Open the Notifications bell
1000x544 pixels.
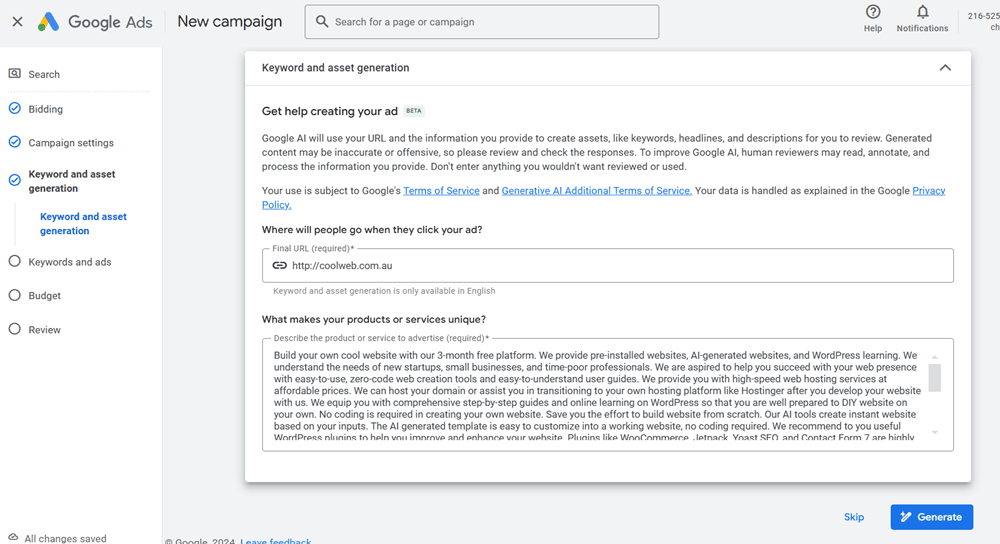point(922,12)
